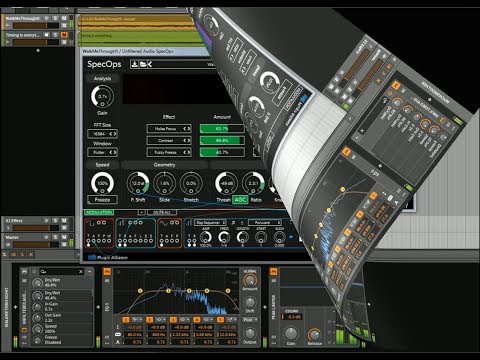This screenshot has height=360, width=480.
Task: Add a new track with plus icon
Action: (38, 50)
